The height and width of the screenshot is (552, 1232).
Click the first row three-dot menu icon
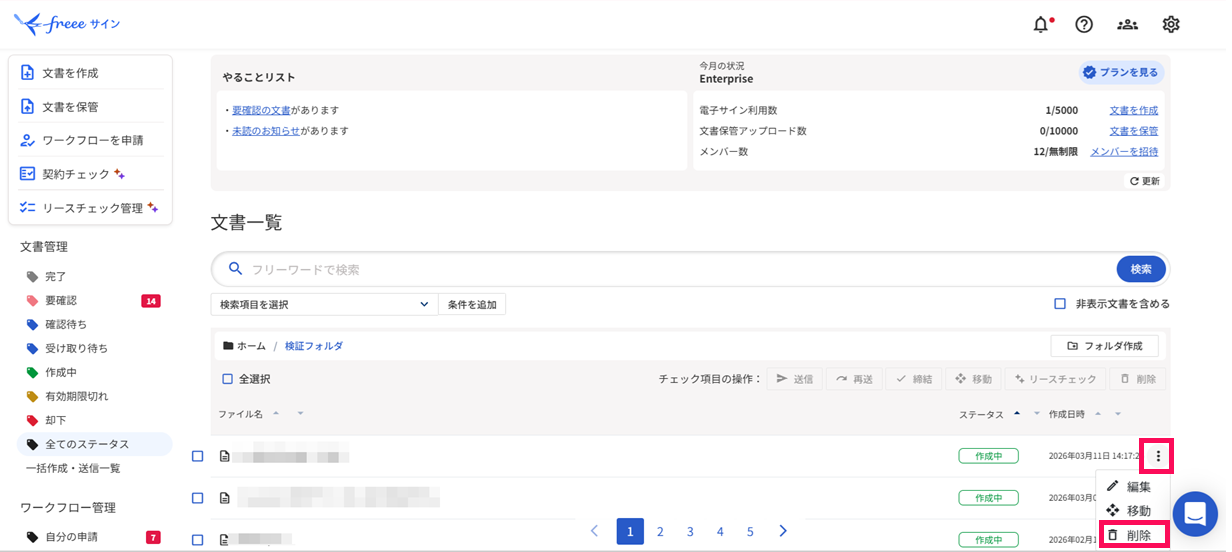tap(1158, 456)
